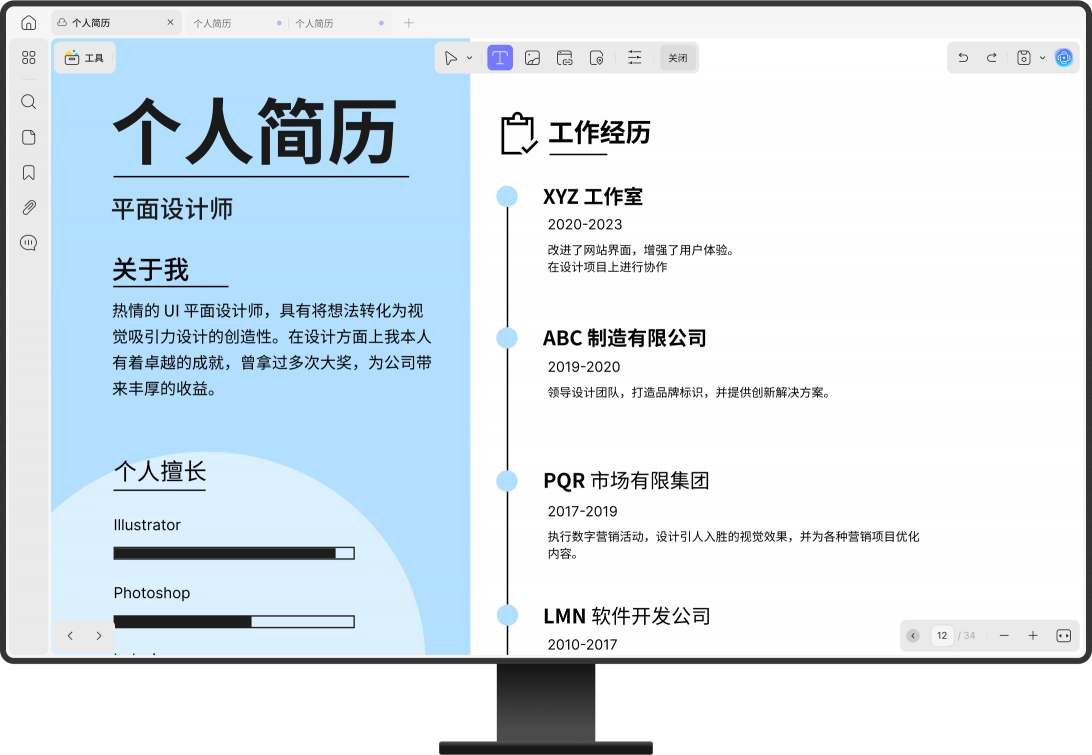Click the 个人擅长 heading

160,472
